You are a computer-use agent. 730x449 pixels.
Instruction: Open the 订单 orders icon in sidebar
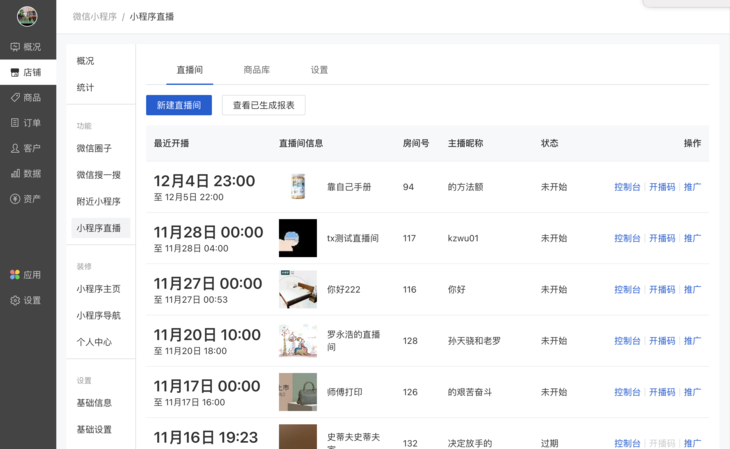click(15, 122)
